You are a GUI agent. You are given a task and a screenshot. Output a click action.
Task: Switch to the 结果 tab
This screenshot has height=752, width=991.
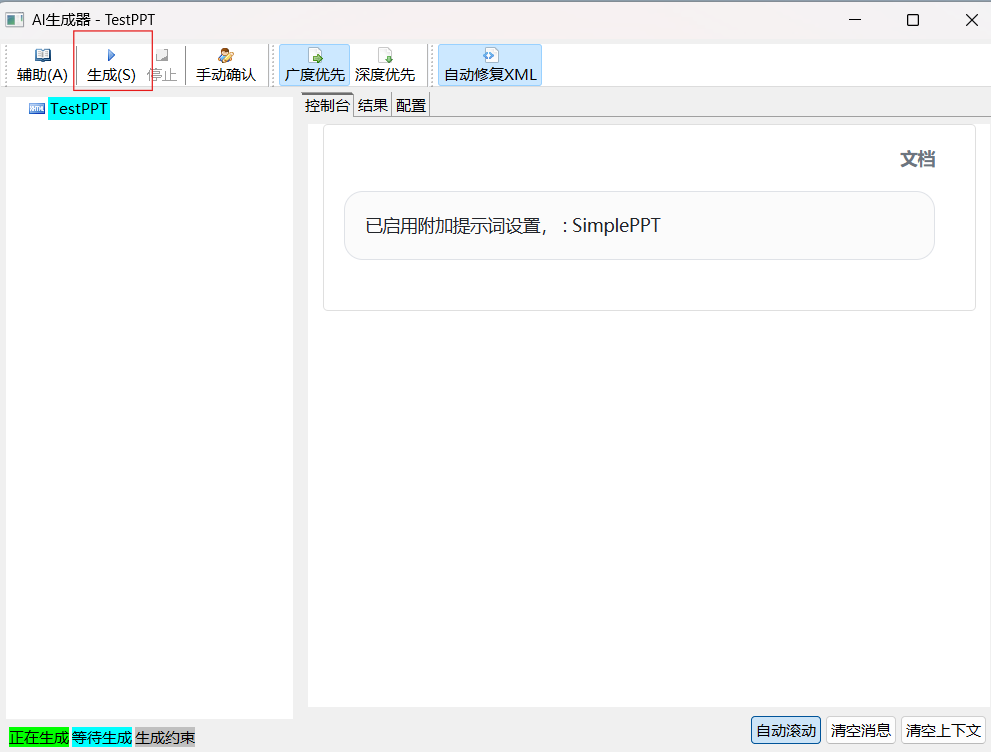coord(372,106)
